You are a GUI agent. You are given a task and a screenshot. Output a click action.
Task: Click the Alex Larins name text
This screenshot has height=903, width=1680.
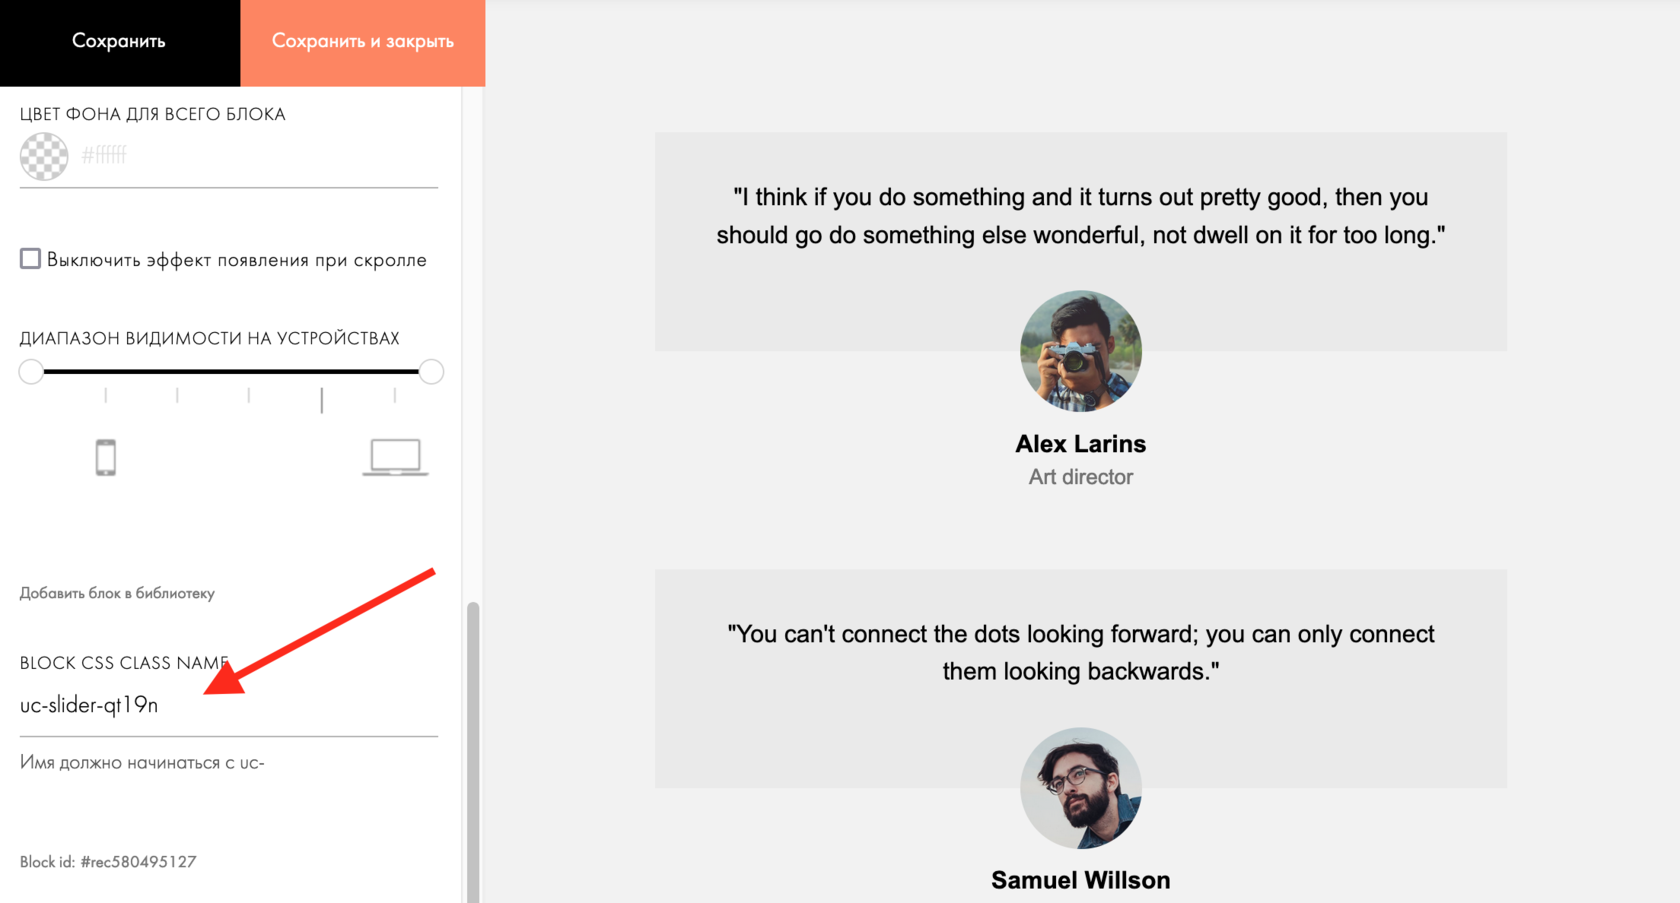point(1080,443)
